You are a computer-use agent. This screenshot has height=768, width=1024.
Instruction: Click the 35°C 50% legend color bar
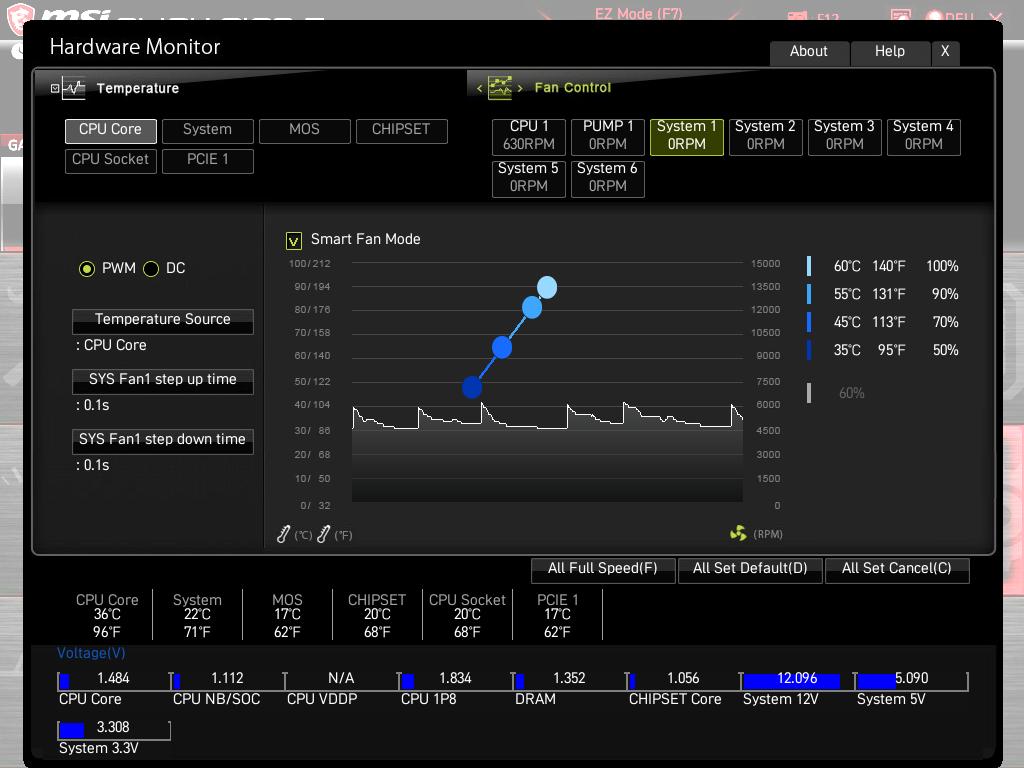click(809, 350)
